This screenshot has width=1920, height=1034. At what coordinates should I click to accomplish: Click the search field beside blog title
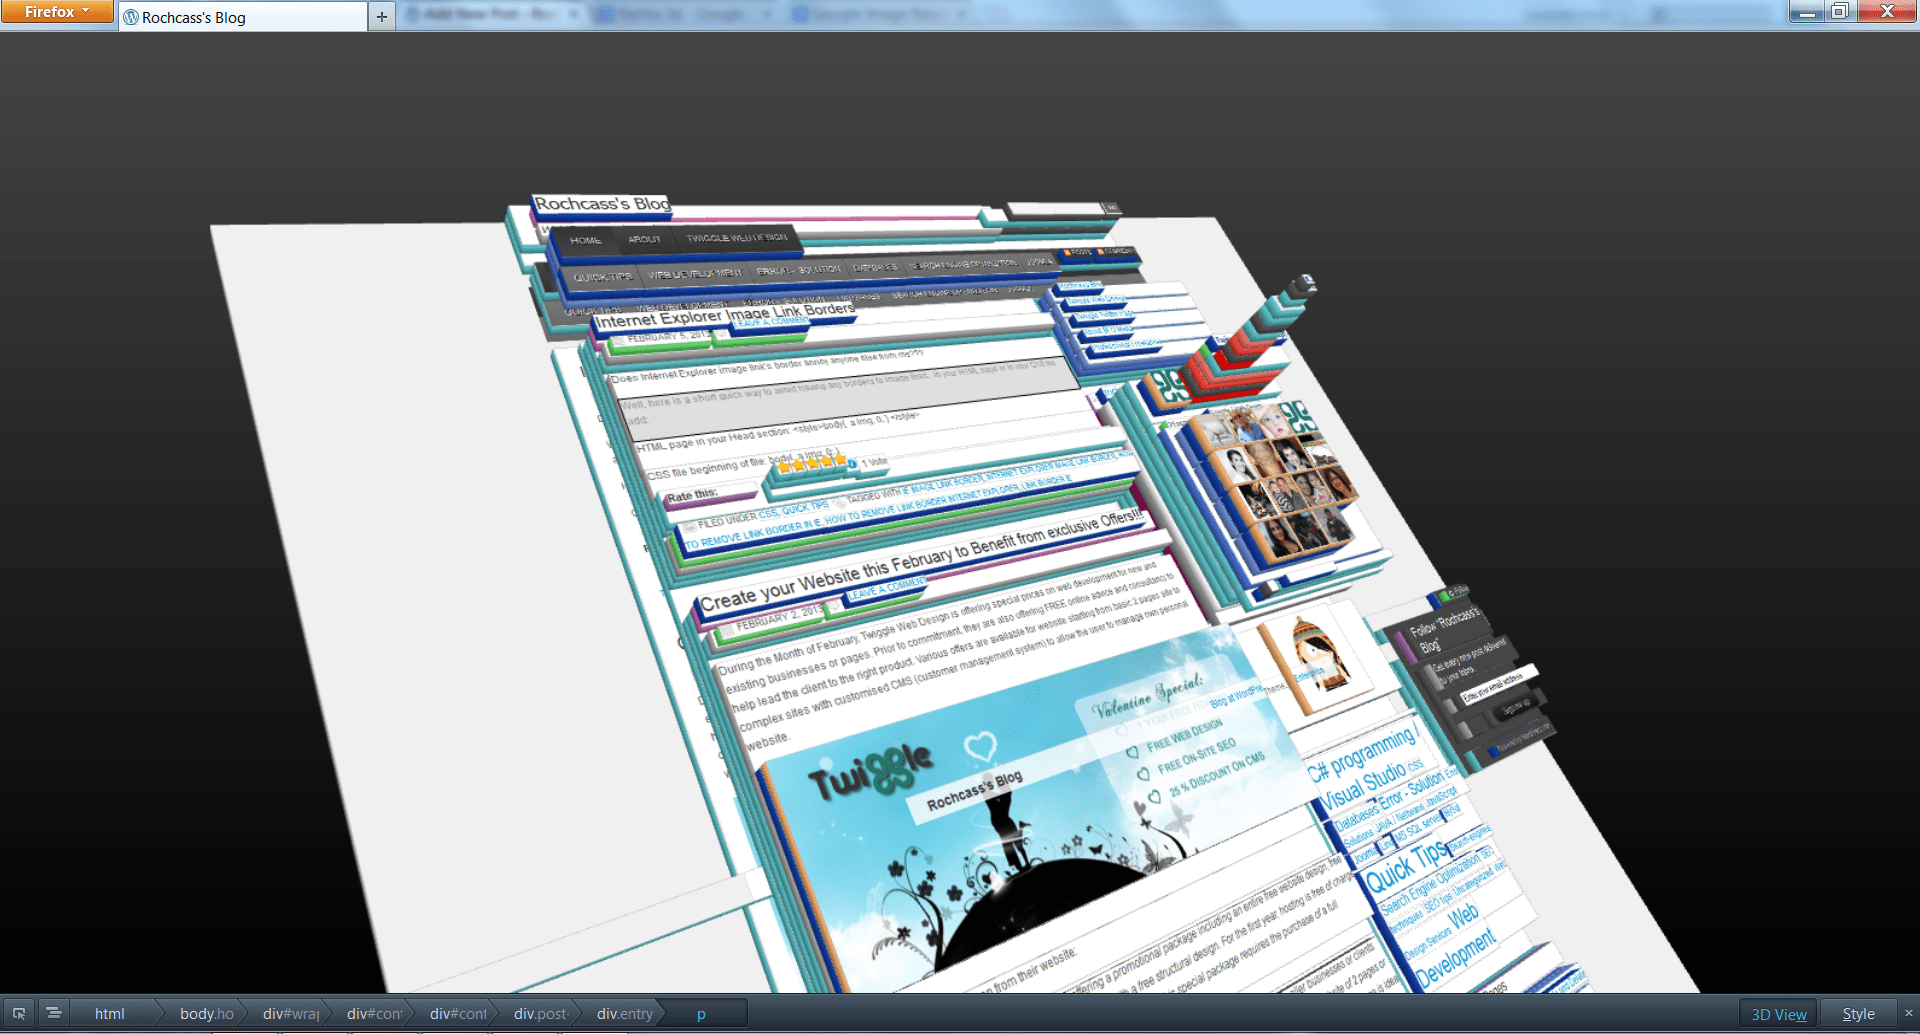tap(1054, 209)
